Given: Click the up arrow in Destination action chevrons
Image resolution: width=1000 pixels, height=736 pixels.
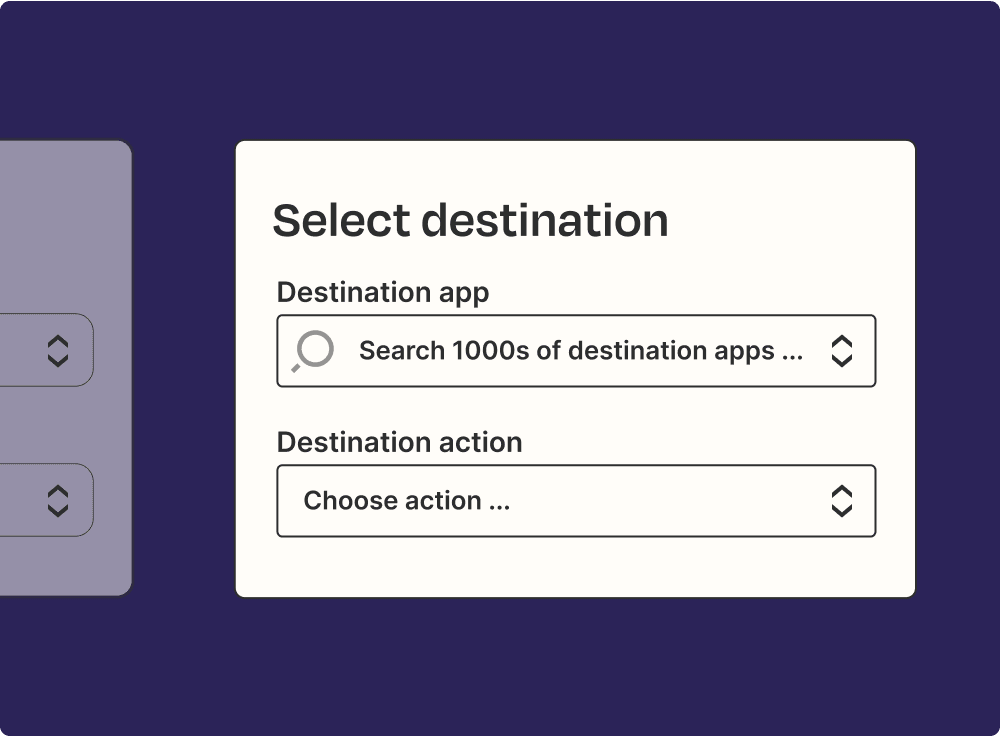Looking at the screenshot, I should coord(842,492).
